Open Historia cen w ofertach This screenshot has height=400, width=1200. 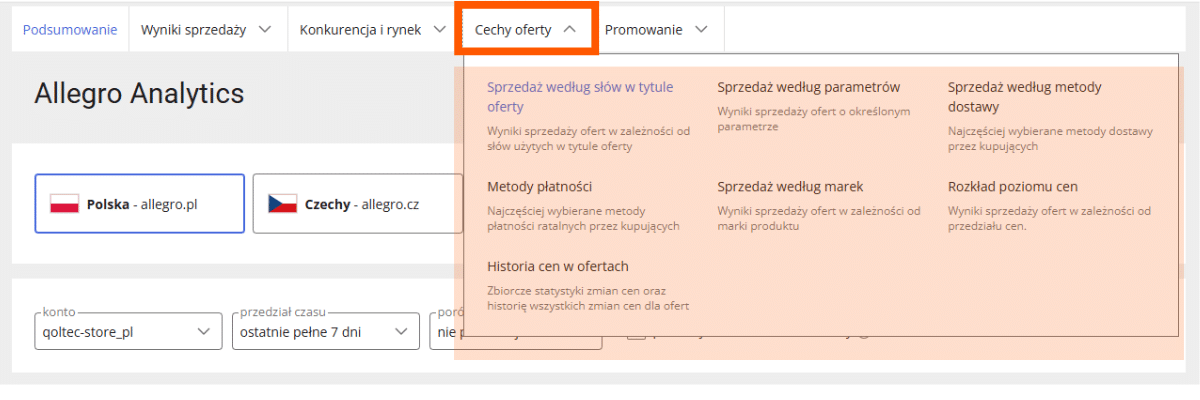click(x=558, y=267)
